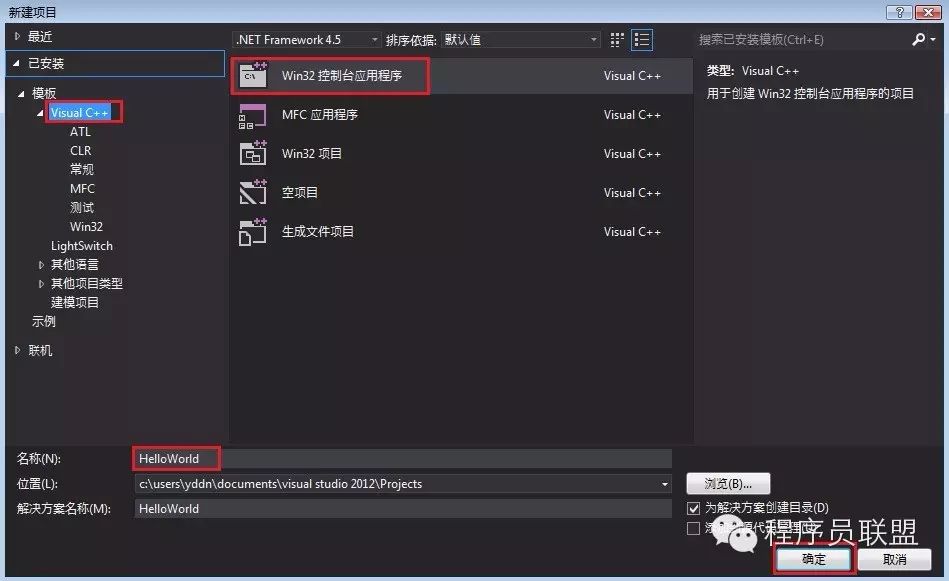Confirm with the 确定 button

(813, 559)
